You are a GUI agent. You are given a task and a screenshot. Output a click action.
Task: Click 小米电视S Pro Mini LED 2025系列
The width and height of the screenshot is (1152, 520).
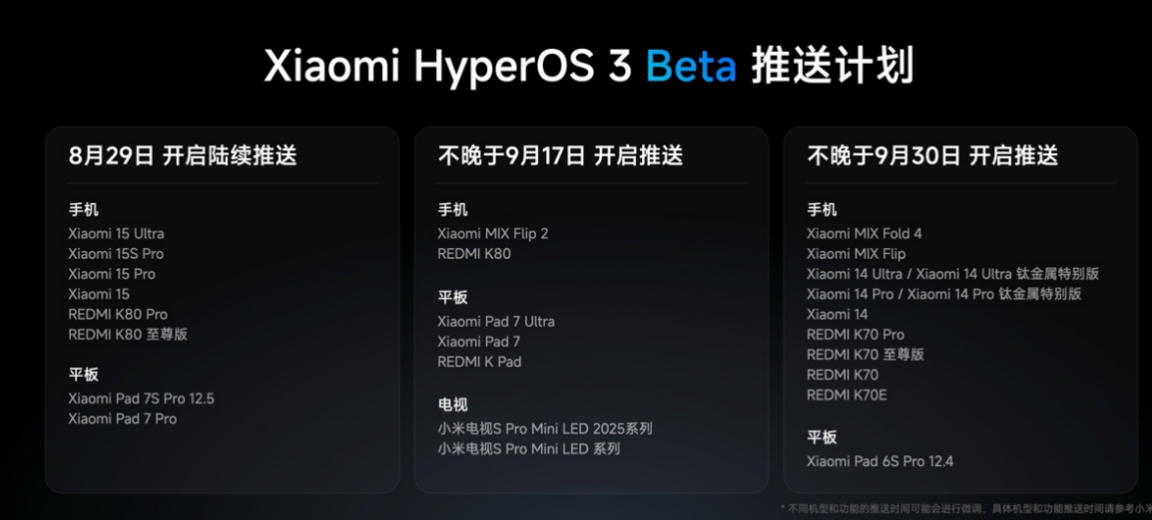(x=545, y=428)
